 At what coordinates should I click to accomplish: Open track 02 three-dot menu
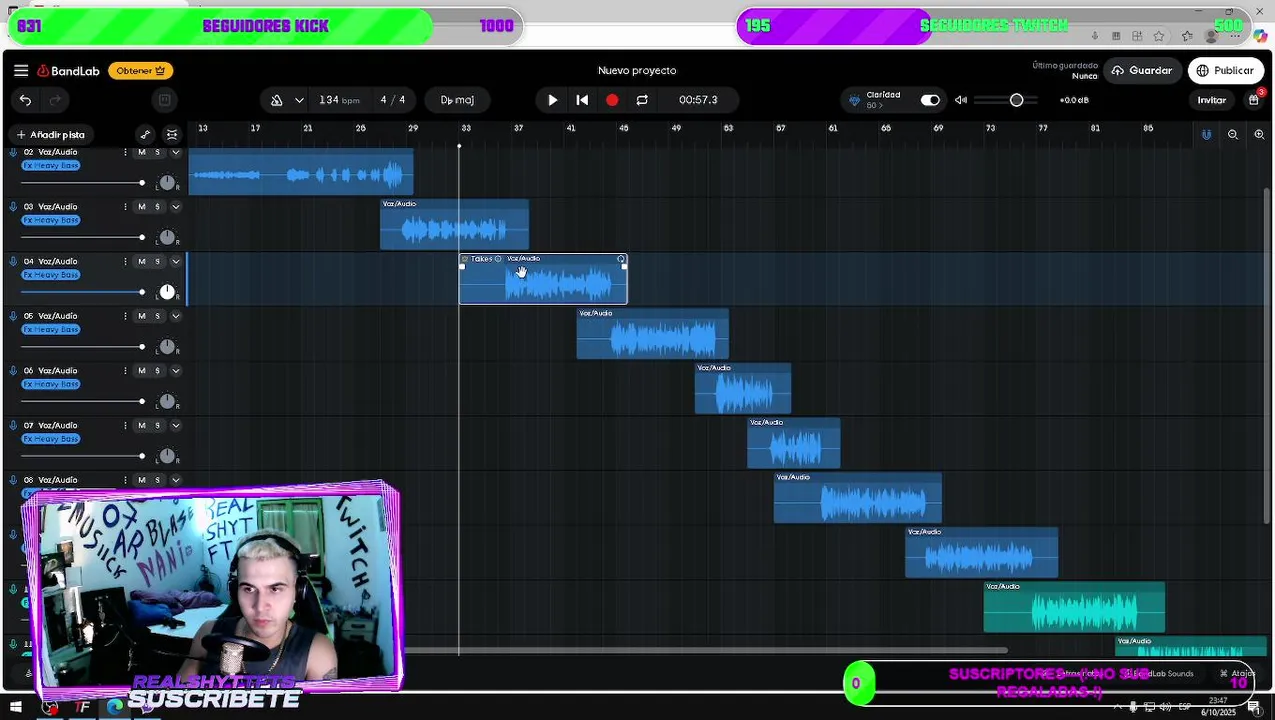pos(125,152)
